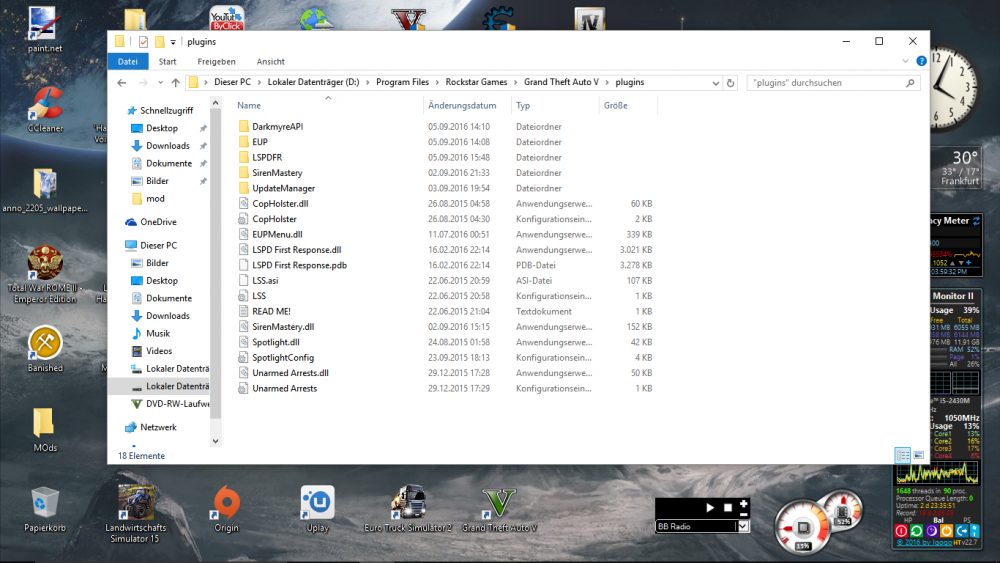This screenshot has height=563, width=1000.
Task: Expand breadcrumb arrow after Rockstar Games
Action: [515, 82]
